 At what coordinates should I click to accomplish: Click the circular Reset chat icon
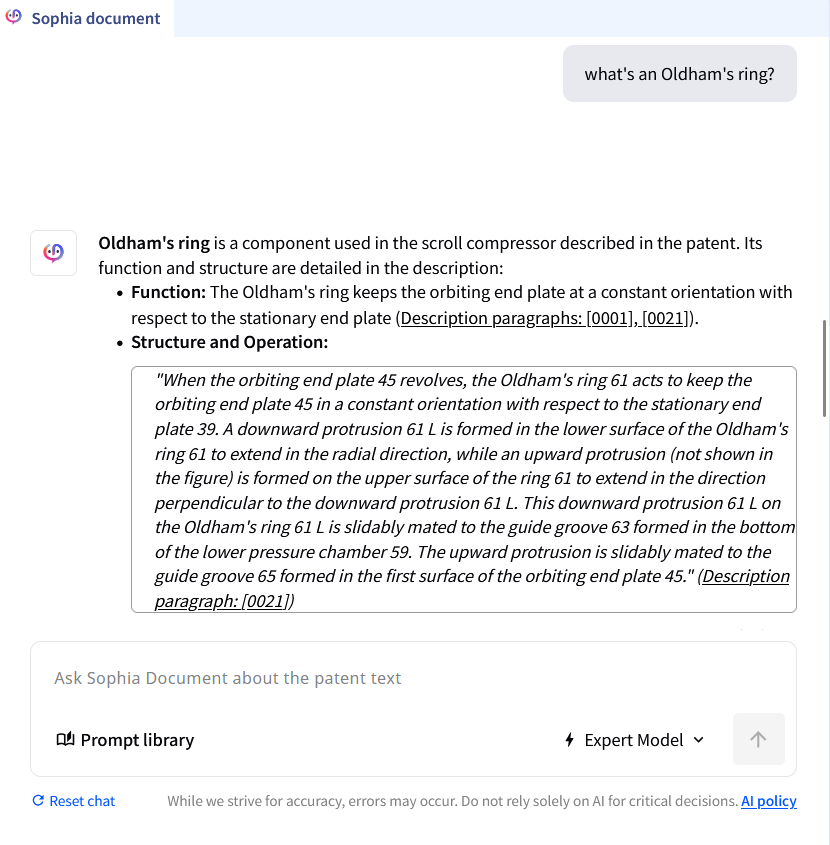click(x=38, y=801)
